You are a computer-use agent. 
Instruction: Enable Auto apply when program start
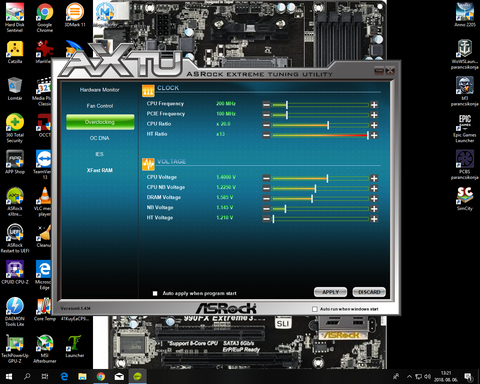(155, 293)
